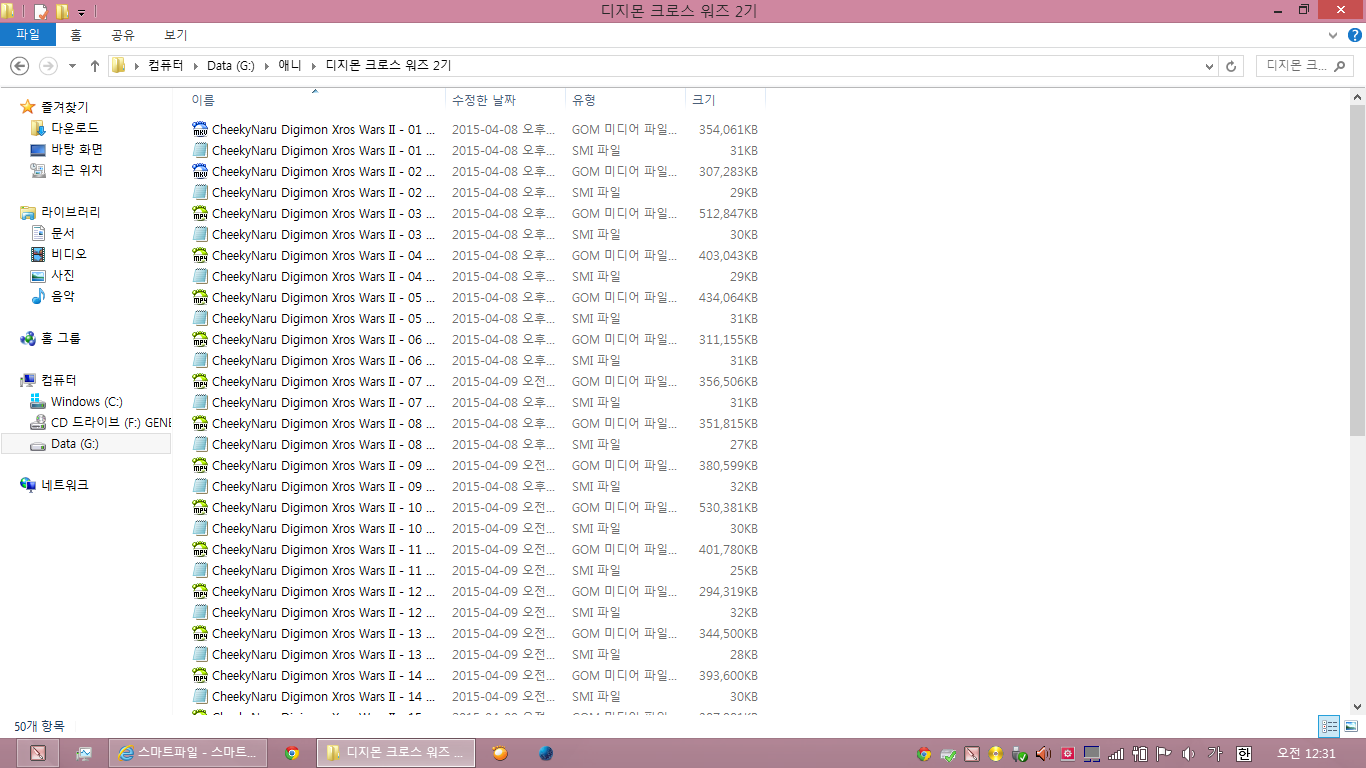
Task: Select 라이브러리 in the navigation pane
Action: point(70,212)
